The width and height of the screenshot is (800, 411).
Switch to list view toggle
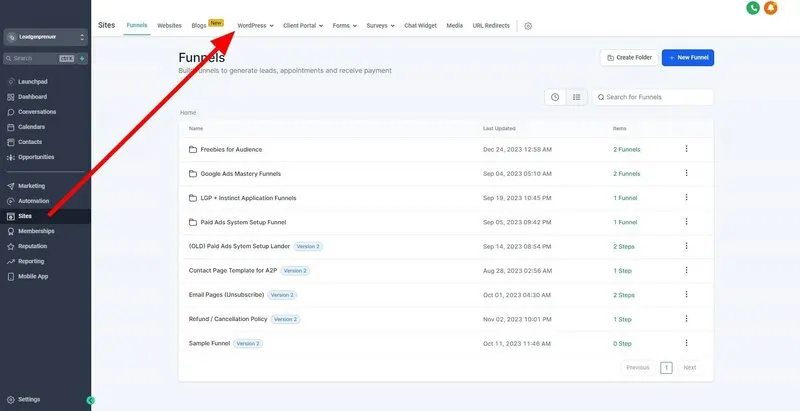point(577,97)
